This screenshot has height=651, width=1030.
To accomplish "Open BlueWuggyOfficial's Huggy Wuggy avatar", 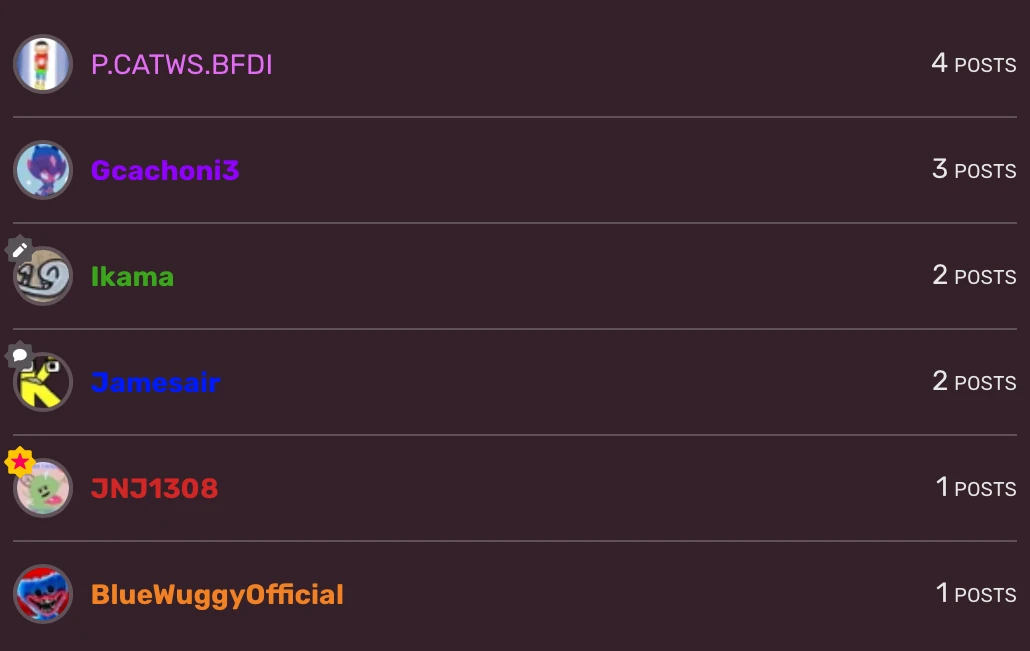I will tap(42, 594).
